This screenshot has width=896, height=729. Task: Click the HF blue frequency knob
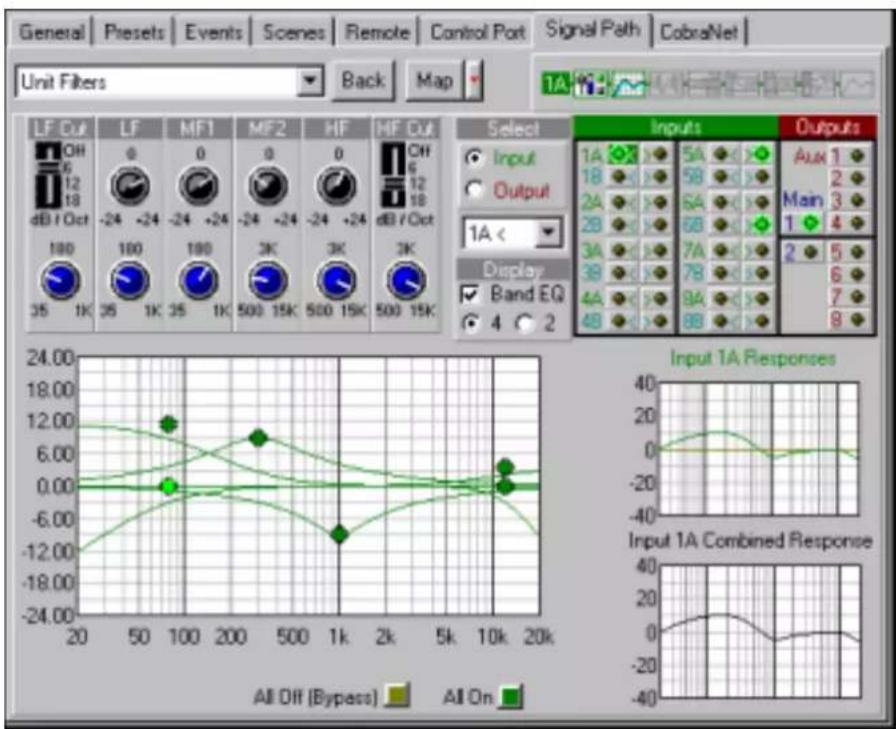tap(337, 281)
